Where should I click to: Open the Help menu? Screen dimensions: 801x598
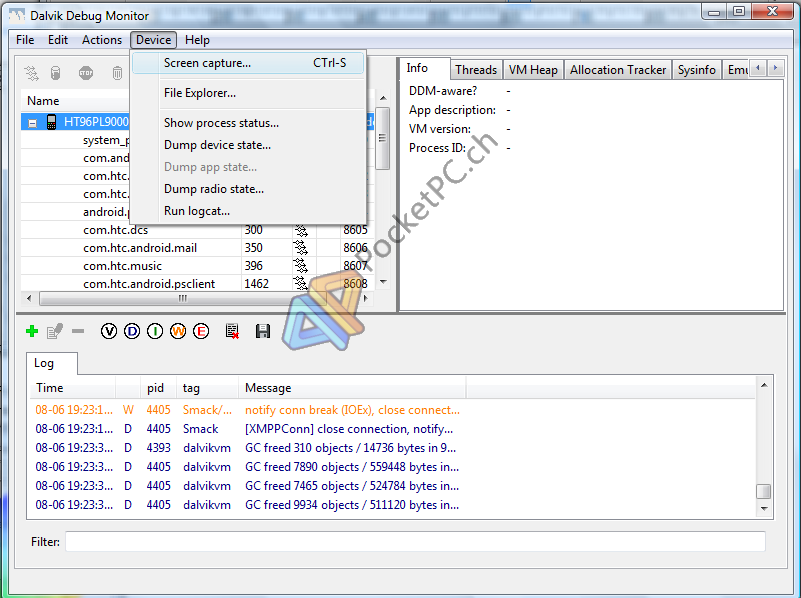point(197,40)
